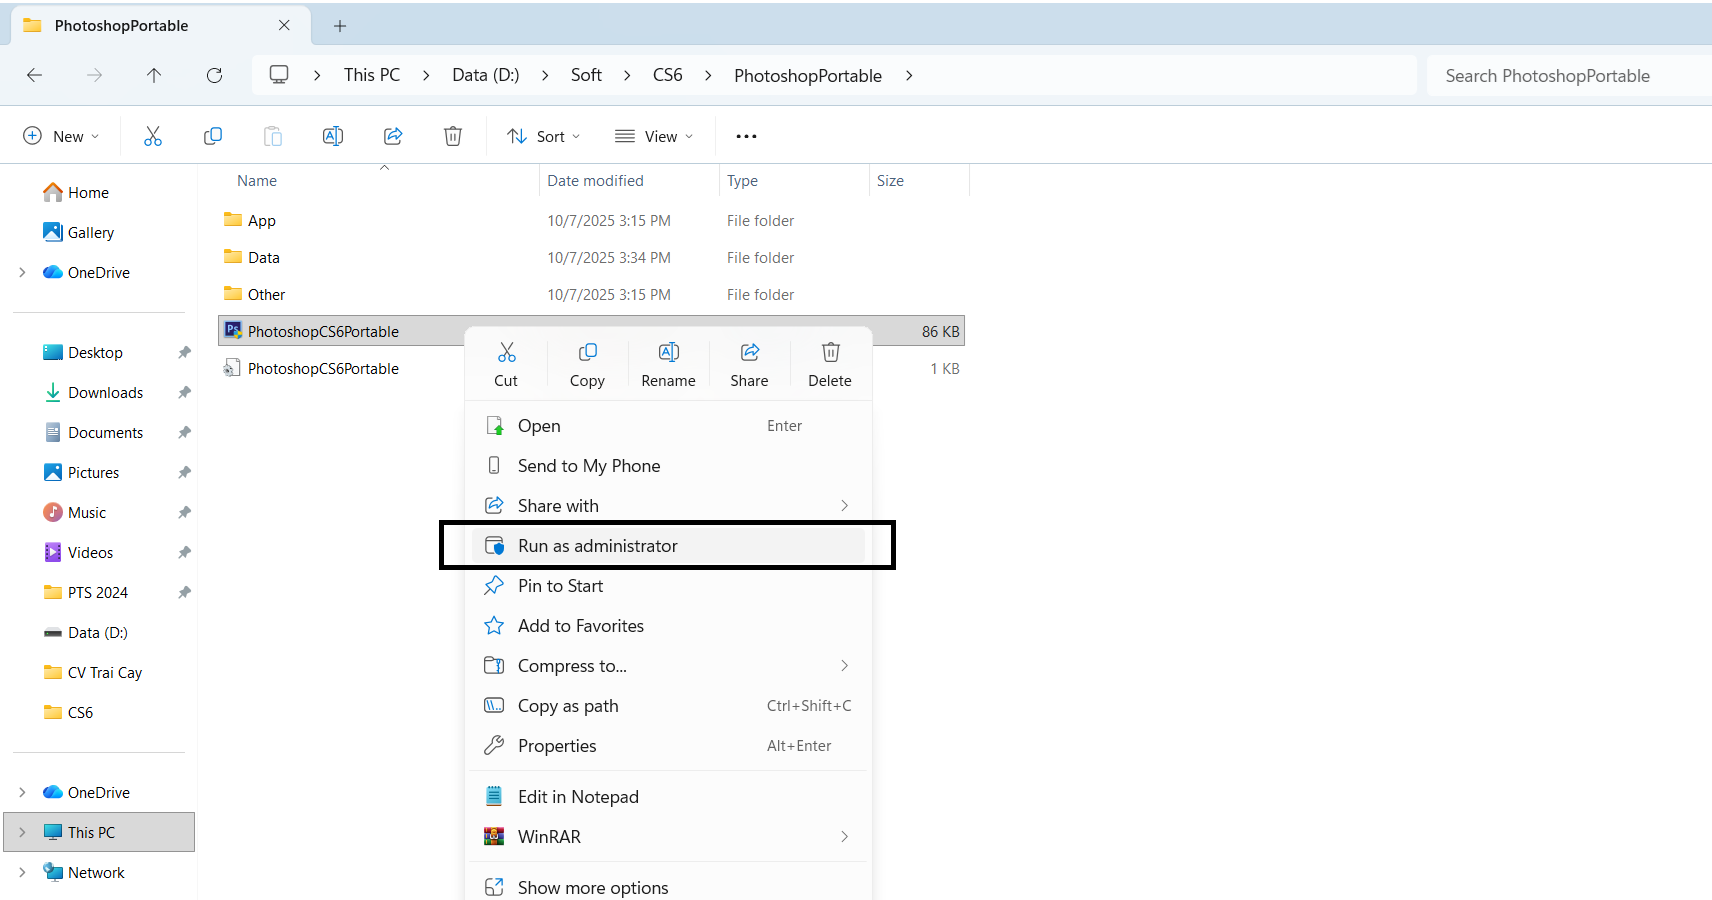Click Show more options
The image size is (1712, 900).
coord(592,887)
